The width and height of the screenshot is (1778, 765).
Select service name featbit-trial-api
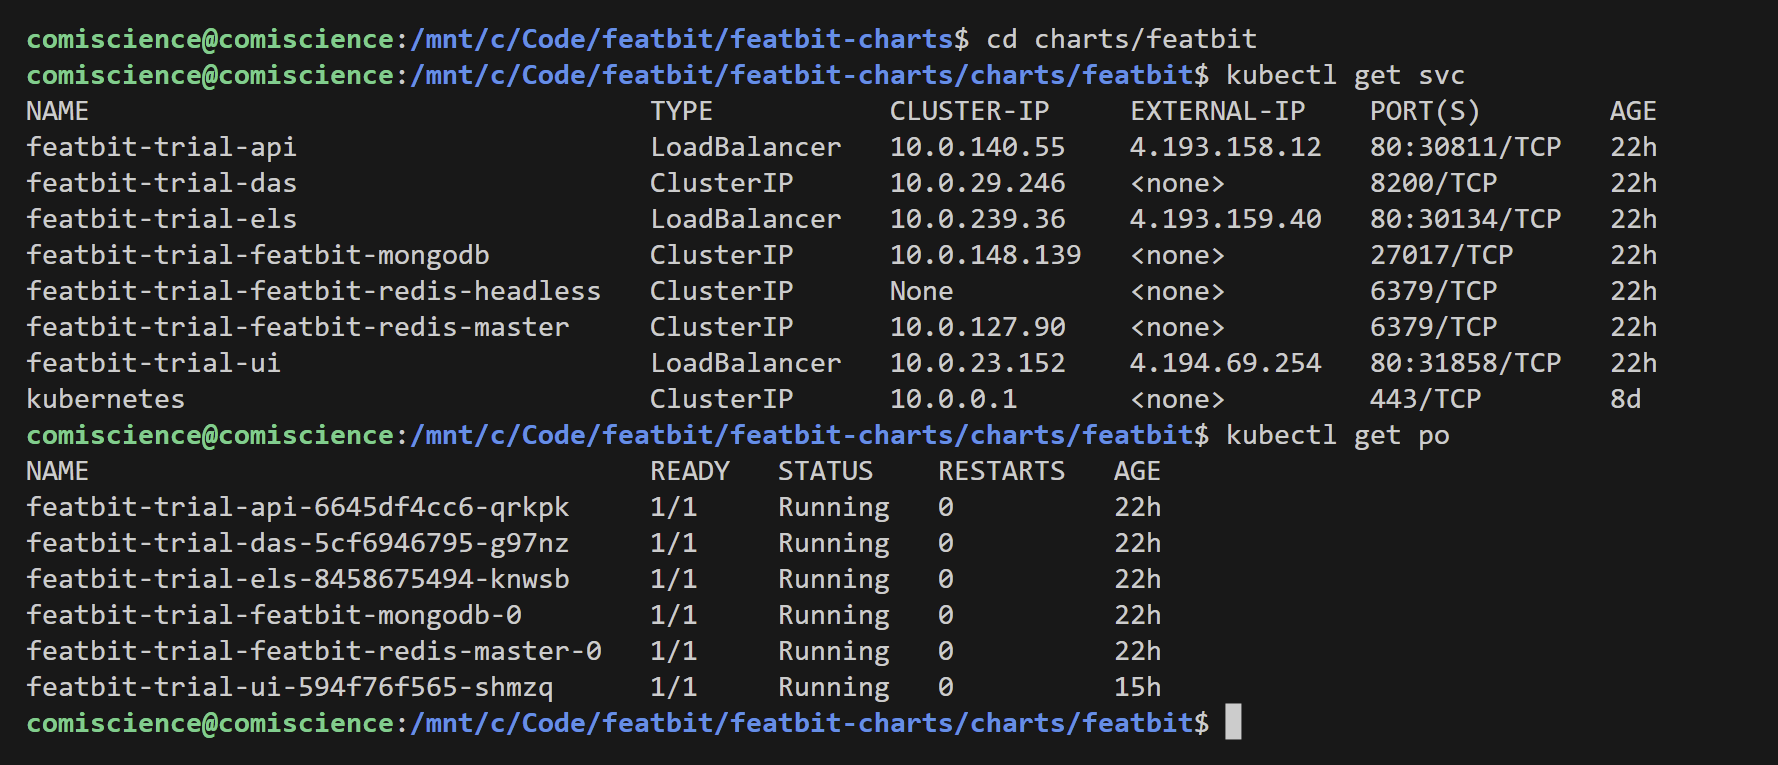coord(161,147)
